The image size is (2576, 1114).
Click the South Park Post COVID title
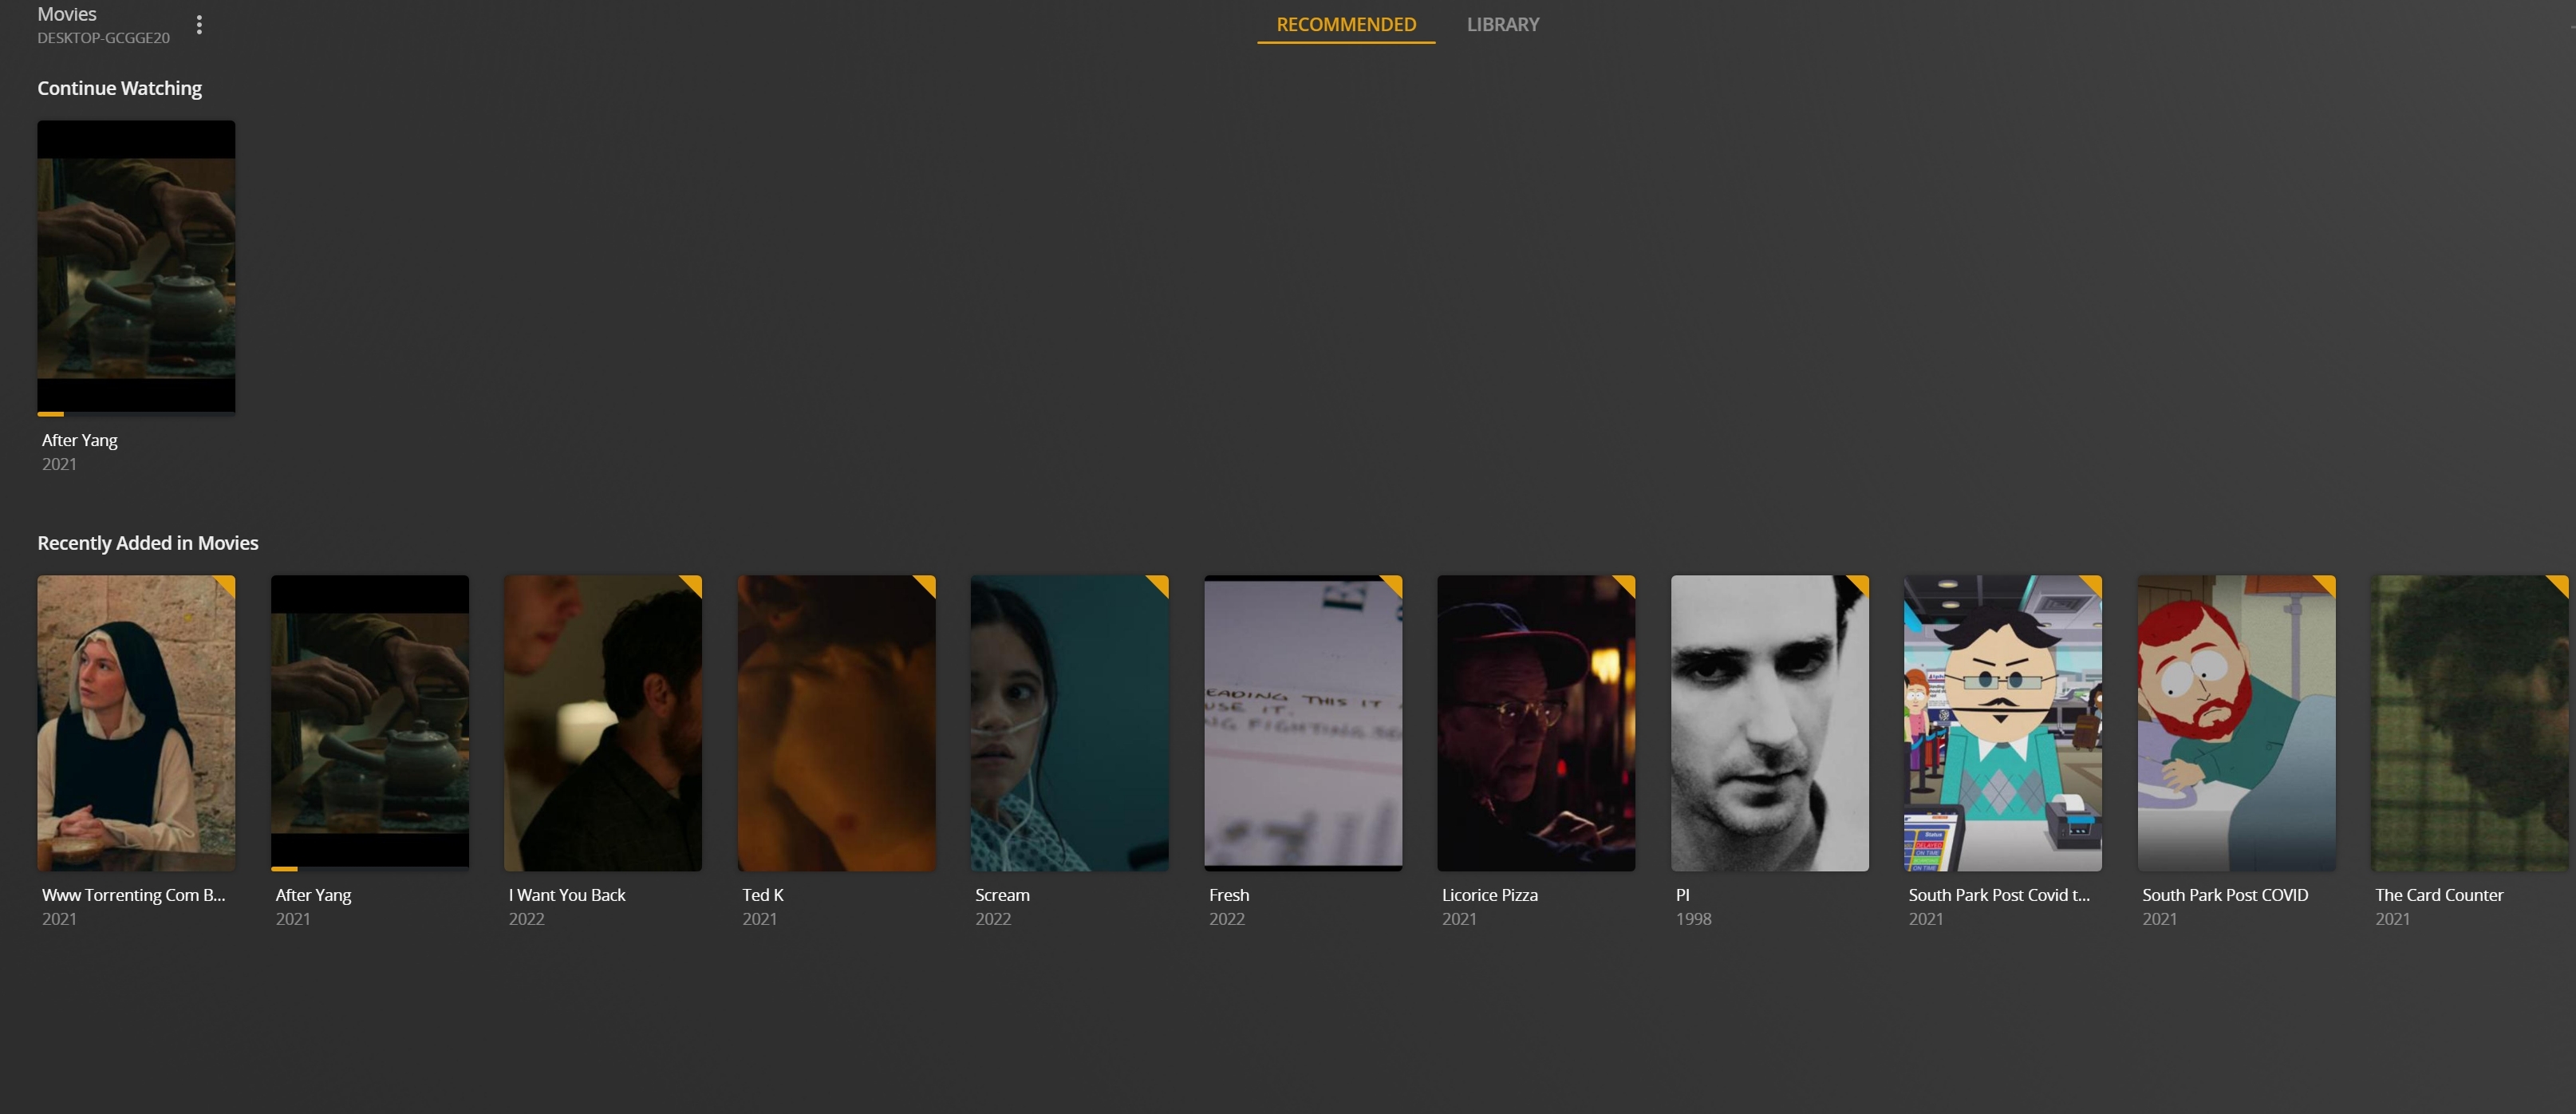pos(2224,895)
